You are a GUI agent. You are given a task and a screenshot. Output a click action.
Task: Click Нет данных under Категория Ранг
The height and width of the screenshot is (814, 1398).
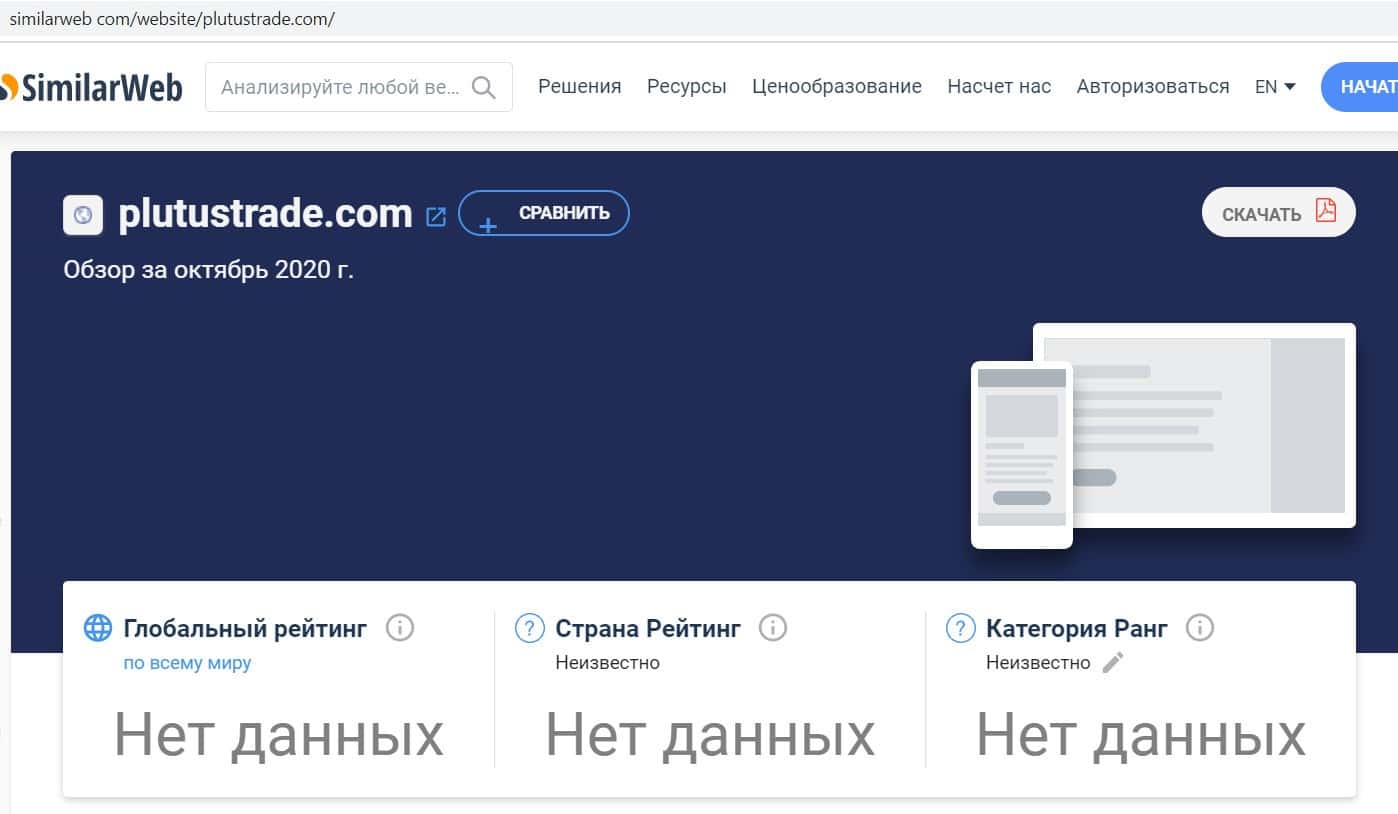(x=1141, y=734)
